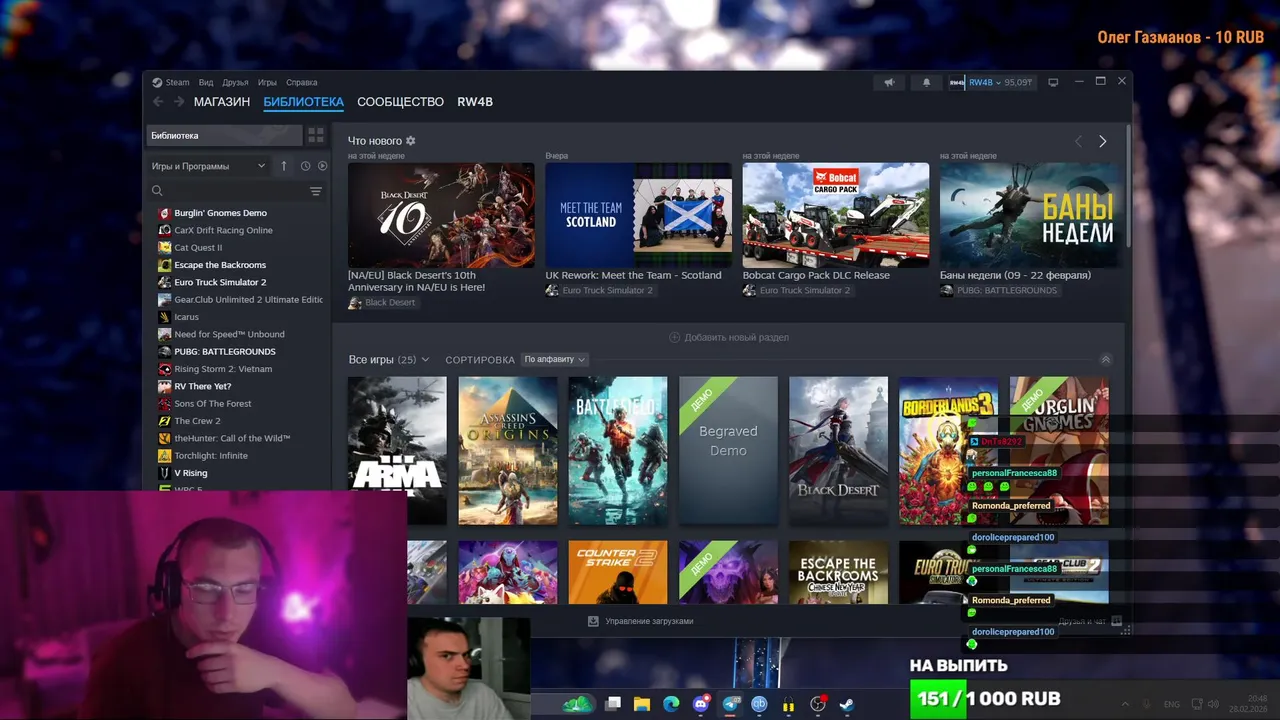Select the БИБЛИОТЕКА tab

click(304, 102)
